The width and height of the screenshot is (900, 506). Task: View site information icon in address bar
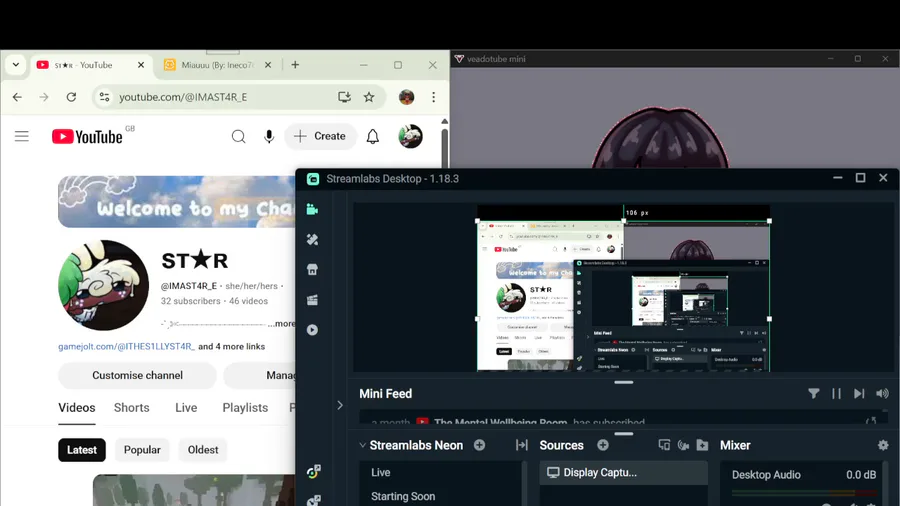[104, 97]
